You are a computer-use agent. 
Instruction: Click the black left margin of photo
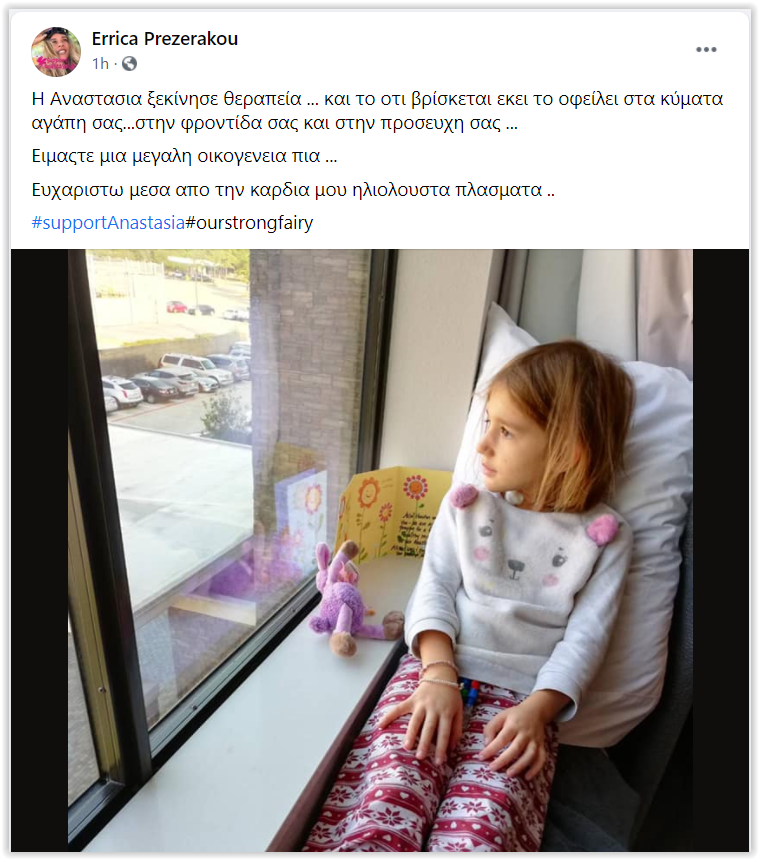click(39, 550)
